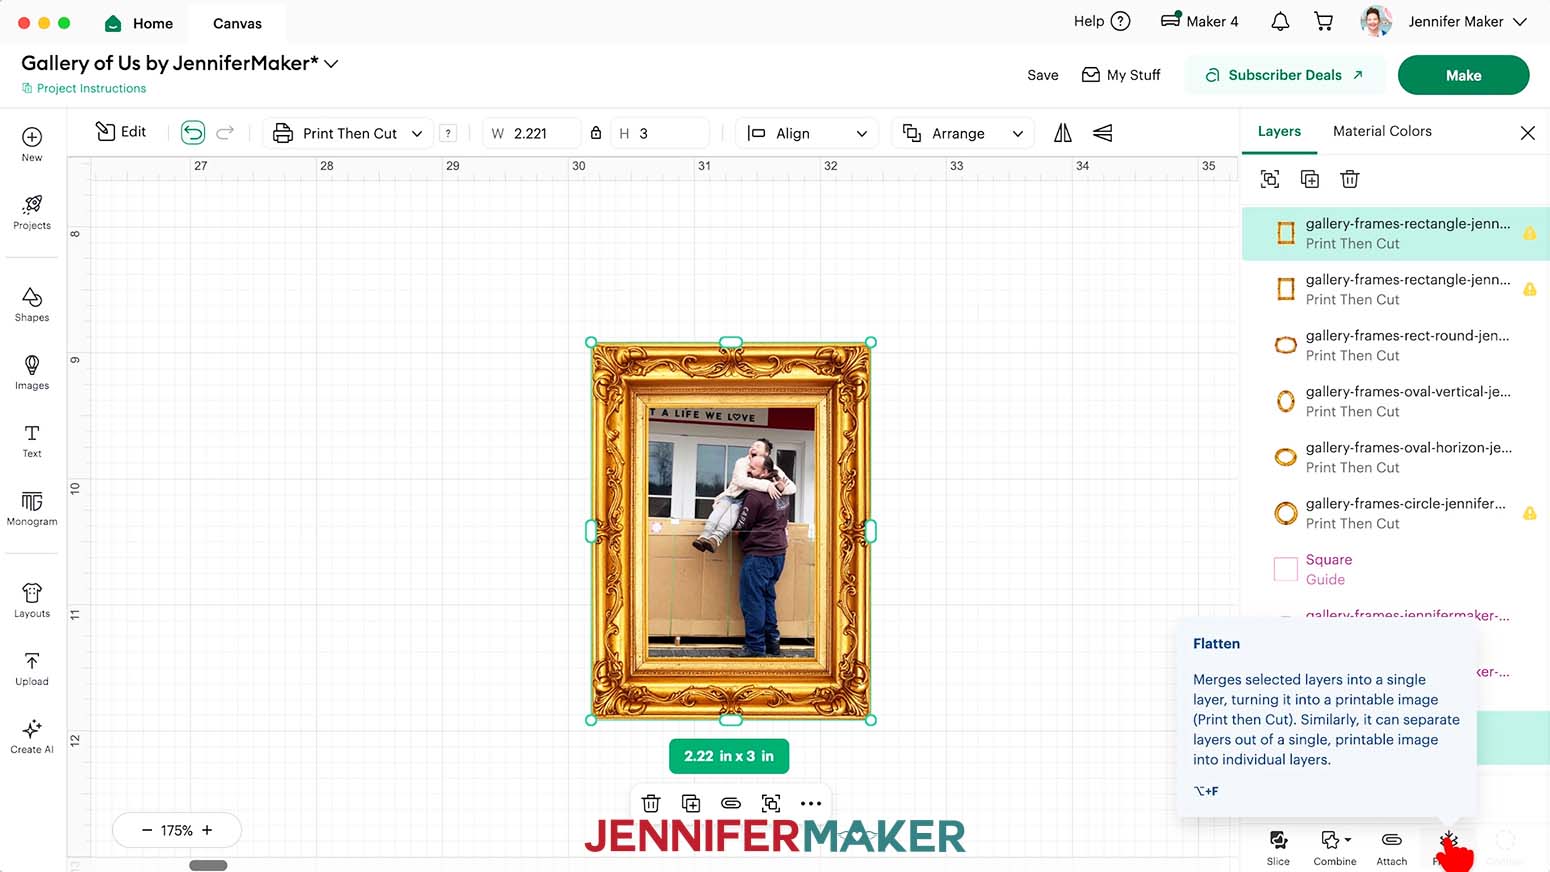Click the Attach tool
The width and height of the screenshot is (1550, 872).
pyautogui.click(x=1391, y=847)
